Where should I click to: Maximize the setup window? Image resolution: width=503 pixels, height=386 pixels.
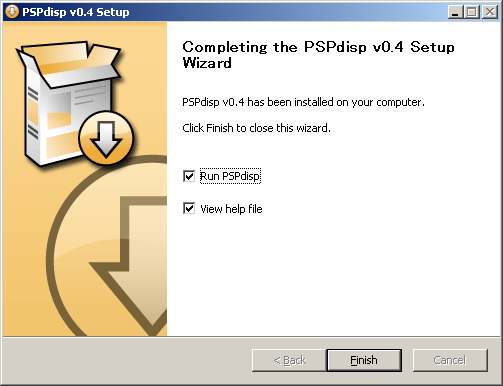472,12
